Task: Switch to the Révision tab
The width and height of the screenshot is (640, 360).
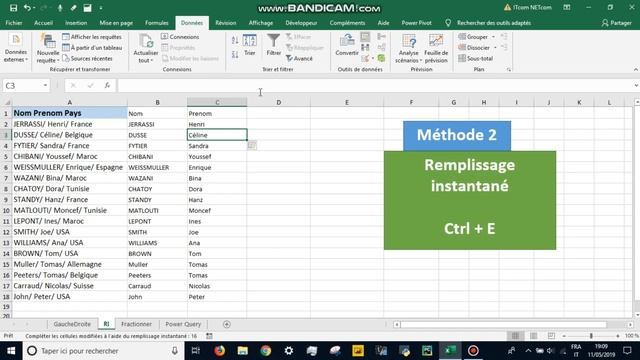Action: [226, 23]
